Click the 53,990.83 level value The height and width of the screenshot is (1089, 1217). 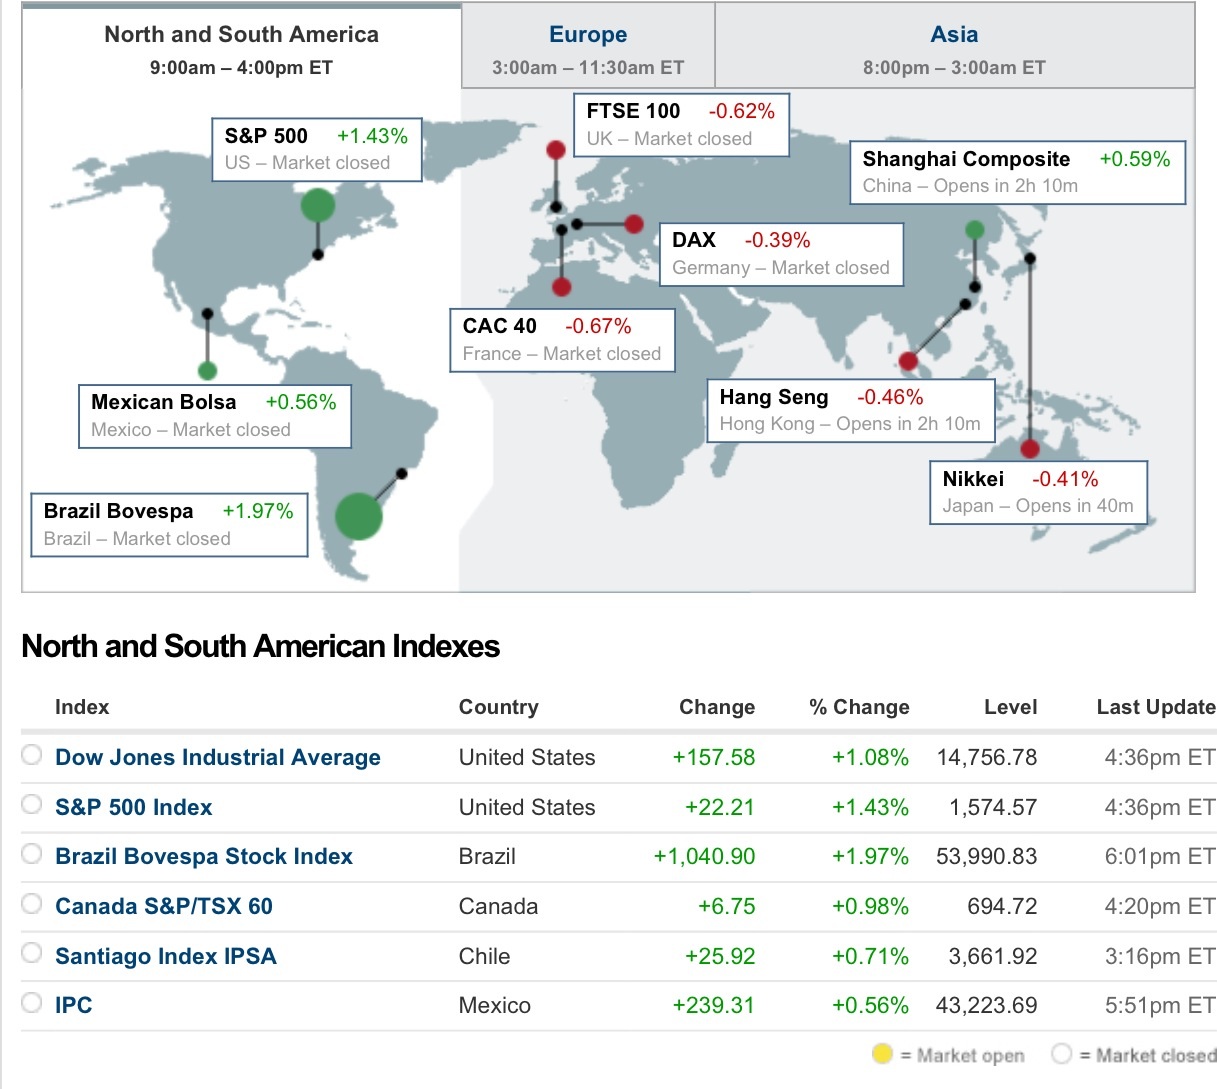[987, 856]
